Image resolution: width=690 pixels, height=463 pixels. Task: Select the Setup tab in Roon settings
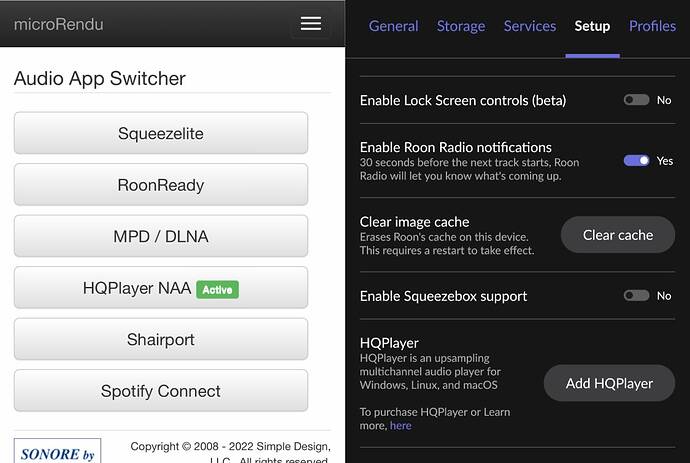click(592, 26)
